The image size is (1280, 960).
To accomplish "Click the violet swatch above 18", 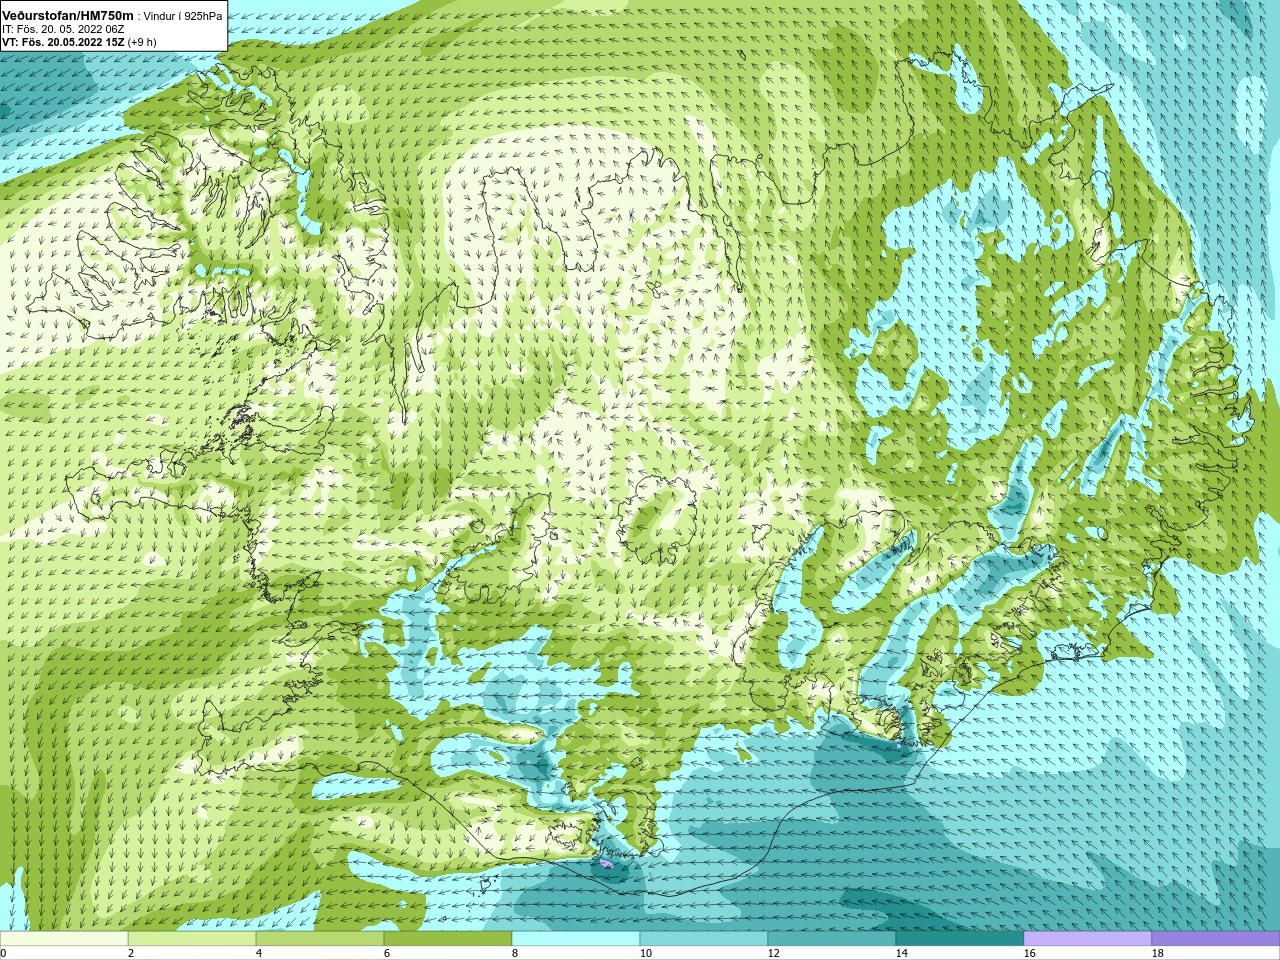I will [x=1216, y=939].
